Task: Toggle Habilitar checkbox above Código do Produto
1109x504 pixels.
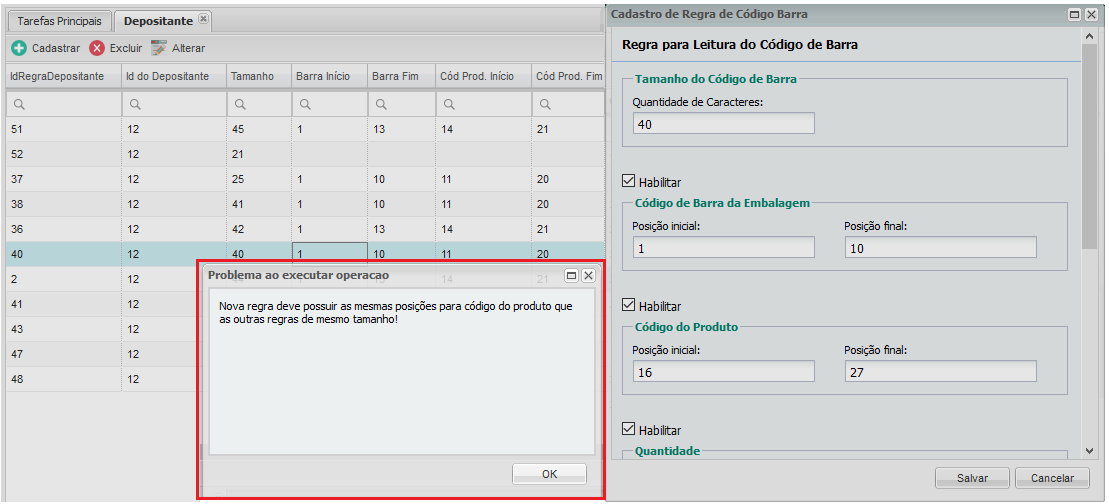Action: coord(628,305)
